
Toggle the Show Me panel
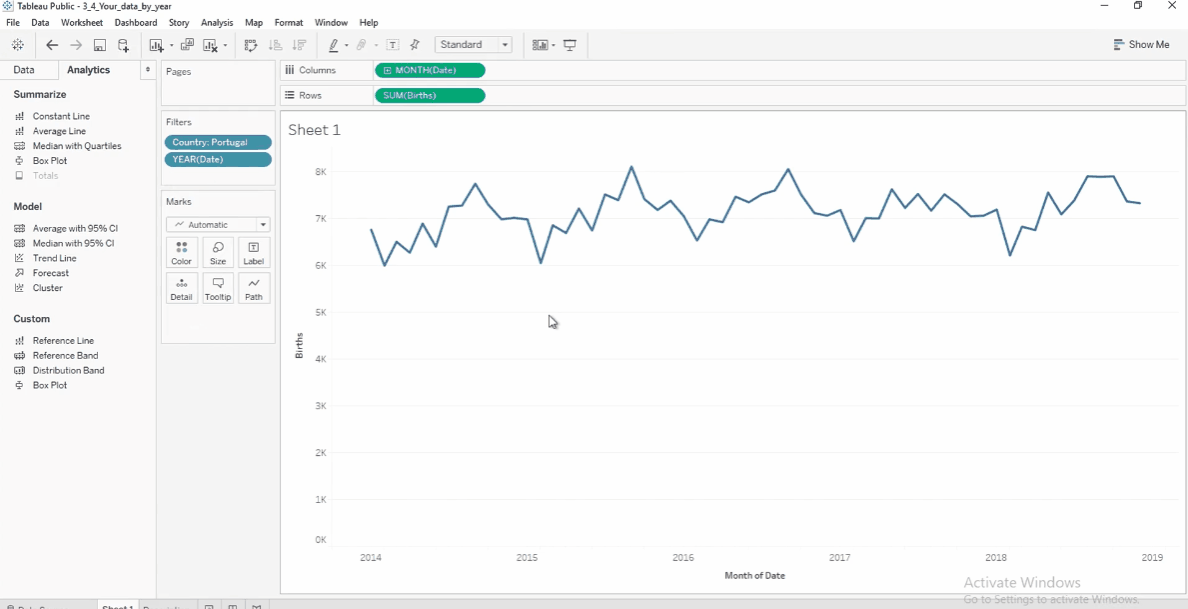click(1141, 45)
